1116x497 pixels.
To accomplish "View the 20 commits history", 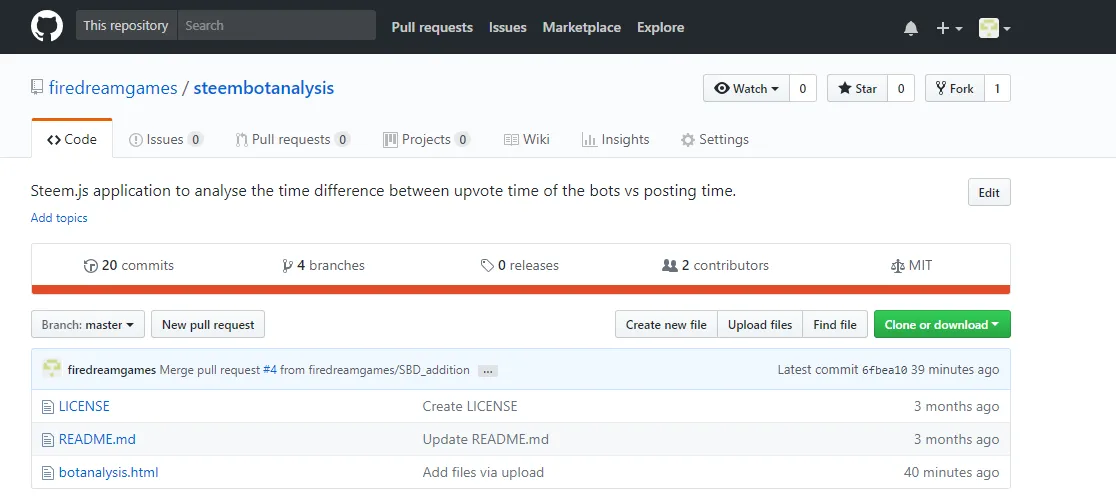I will tap(129, 266).
